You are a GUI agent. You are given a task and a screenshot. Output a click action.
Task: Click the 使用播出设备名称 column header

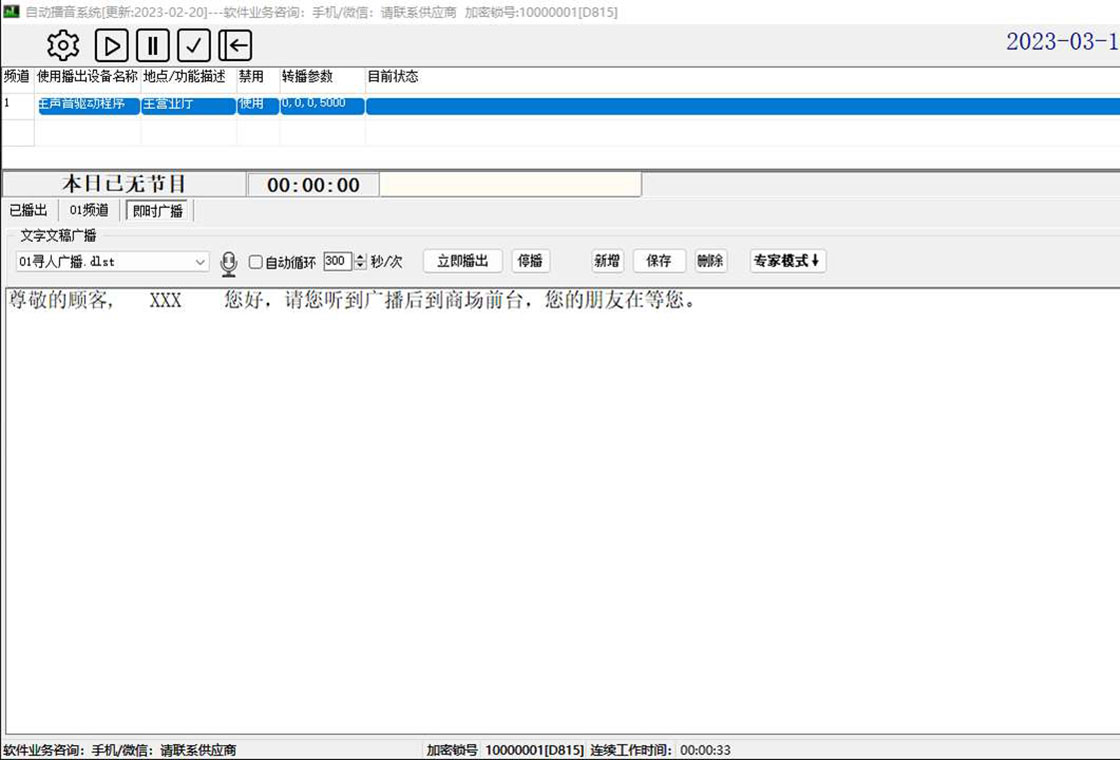tap(87, 76)
